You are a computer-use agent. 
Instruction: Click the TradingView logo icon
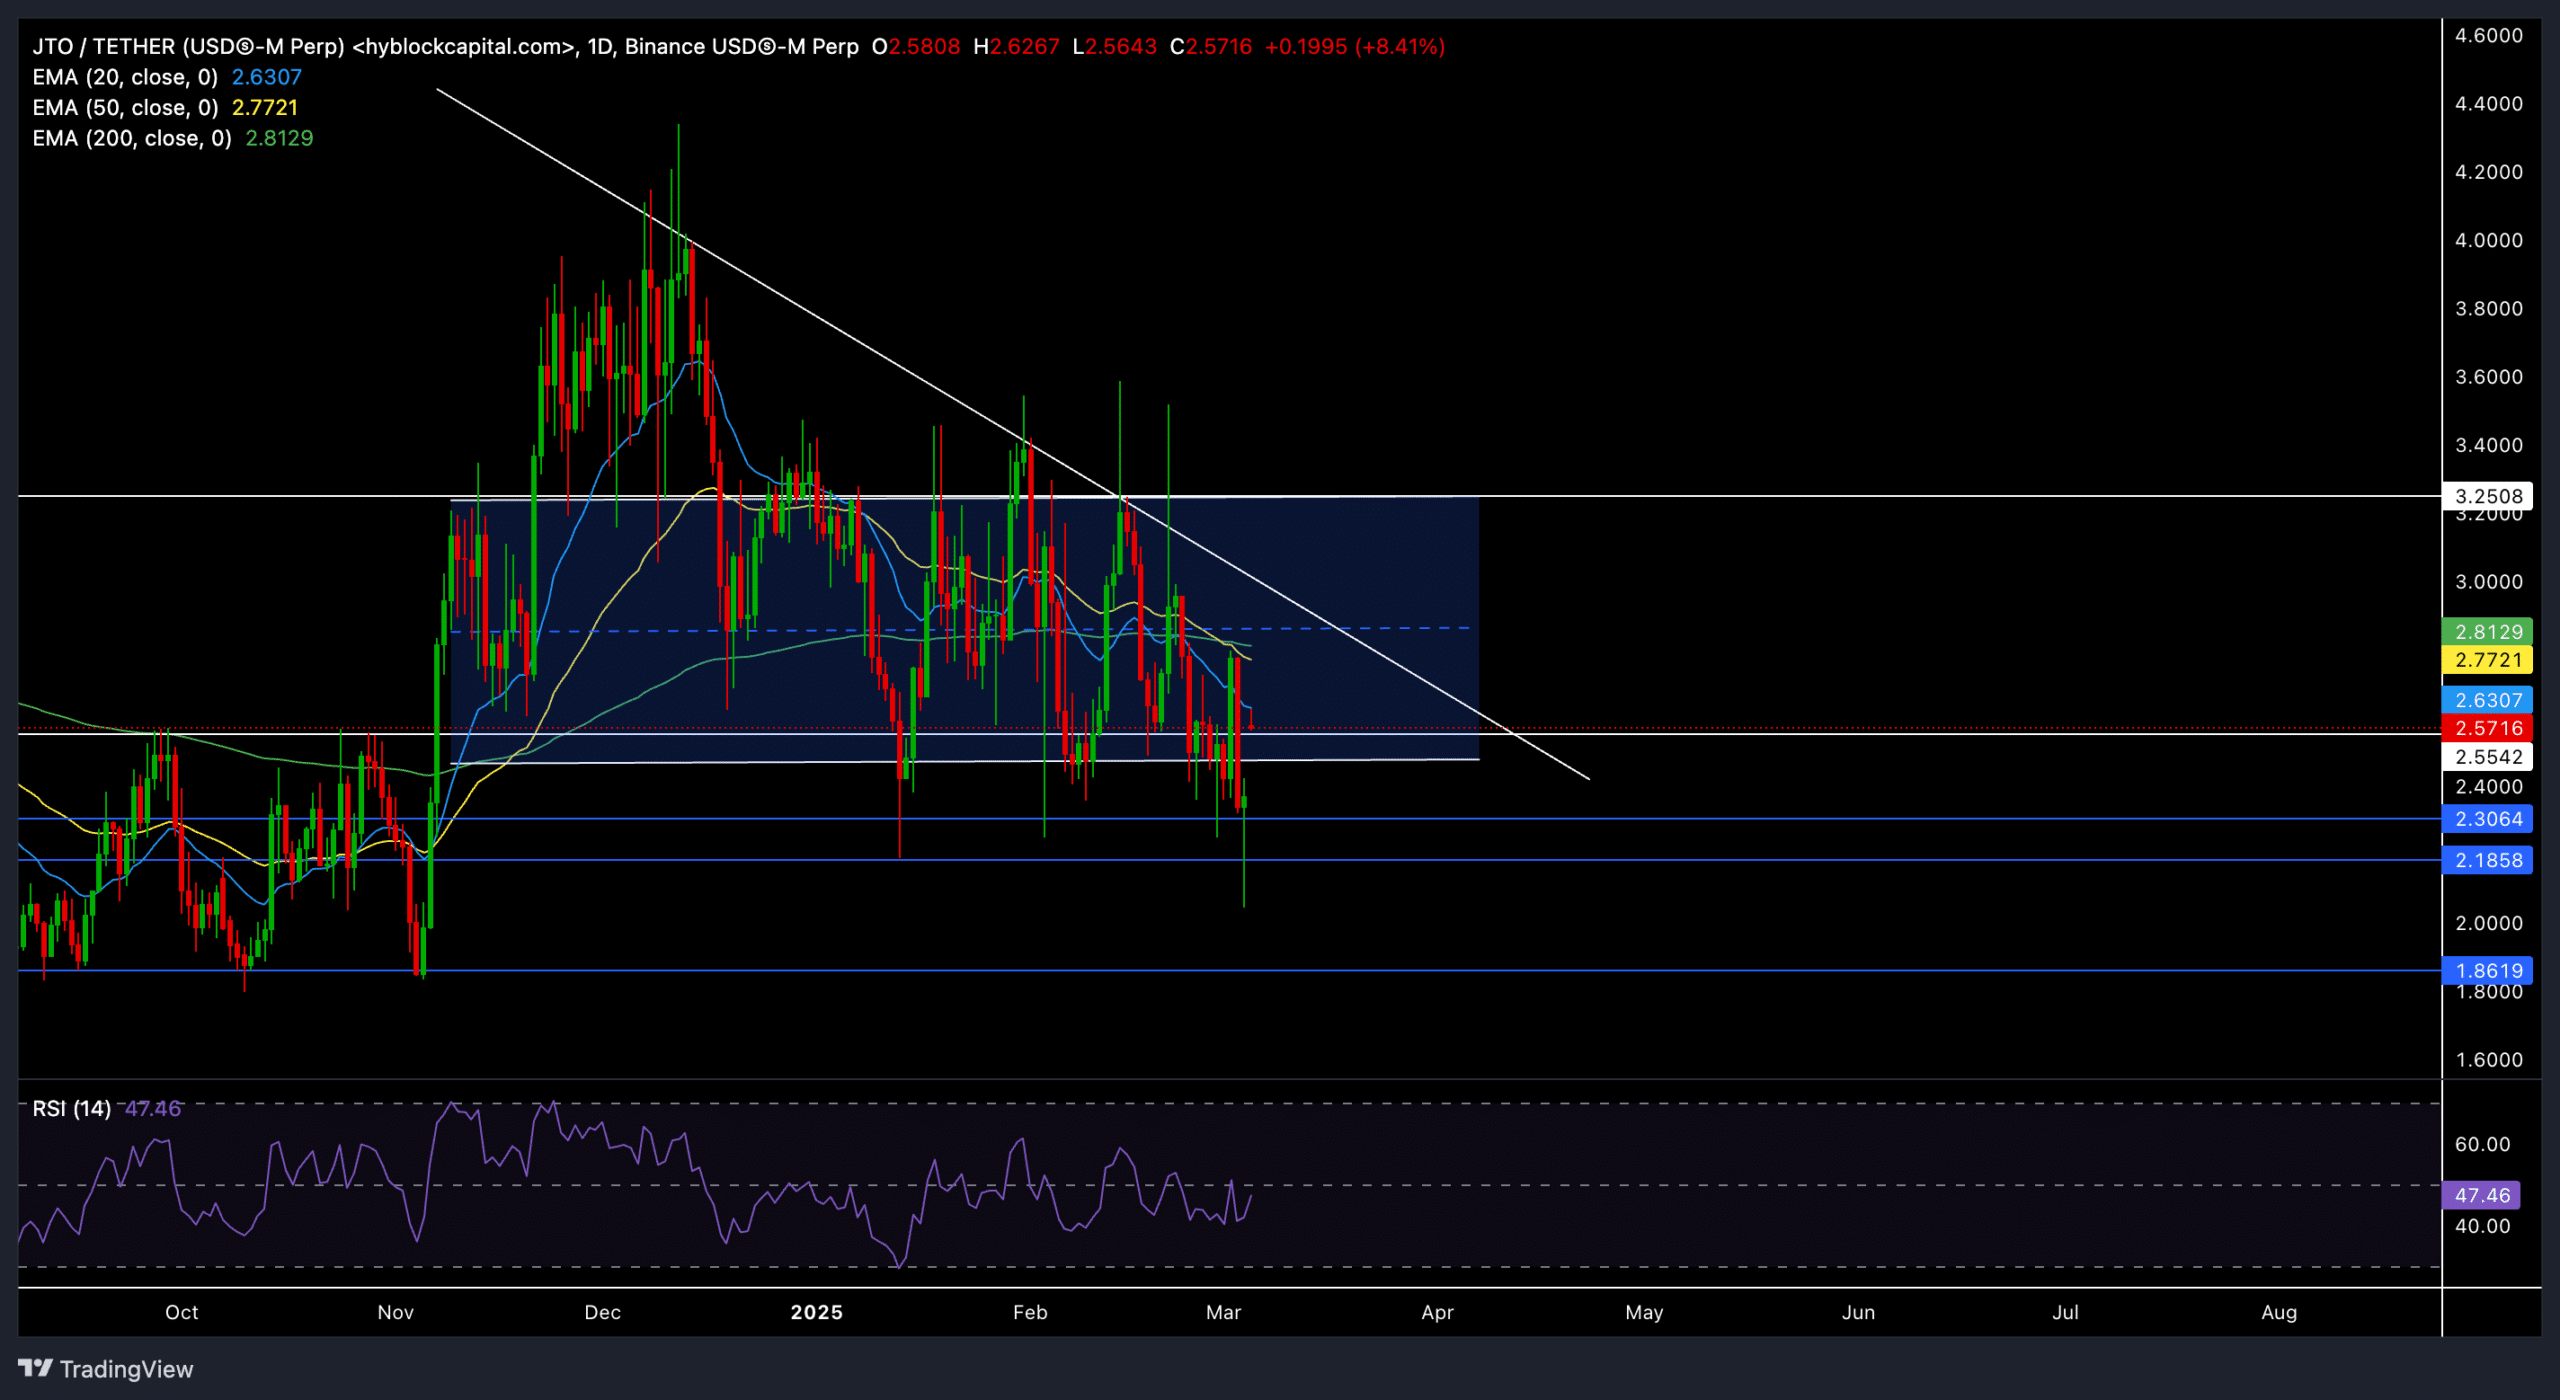[x=37, y=1368]
